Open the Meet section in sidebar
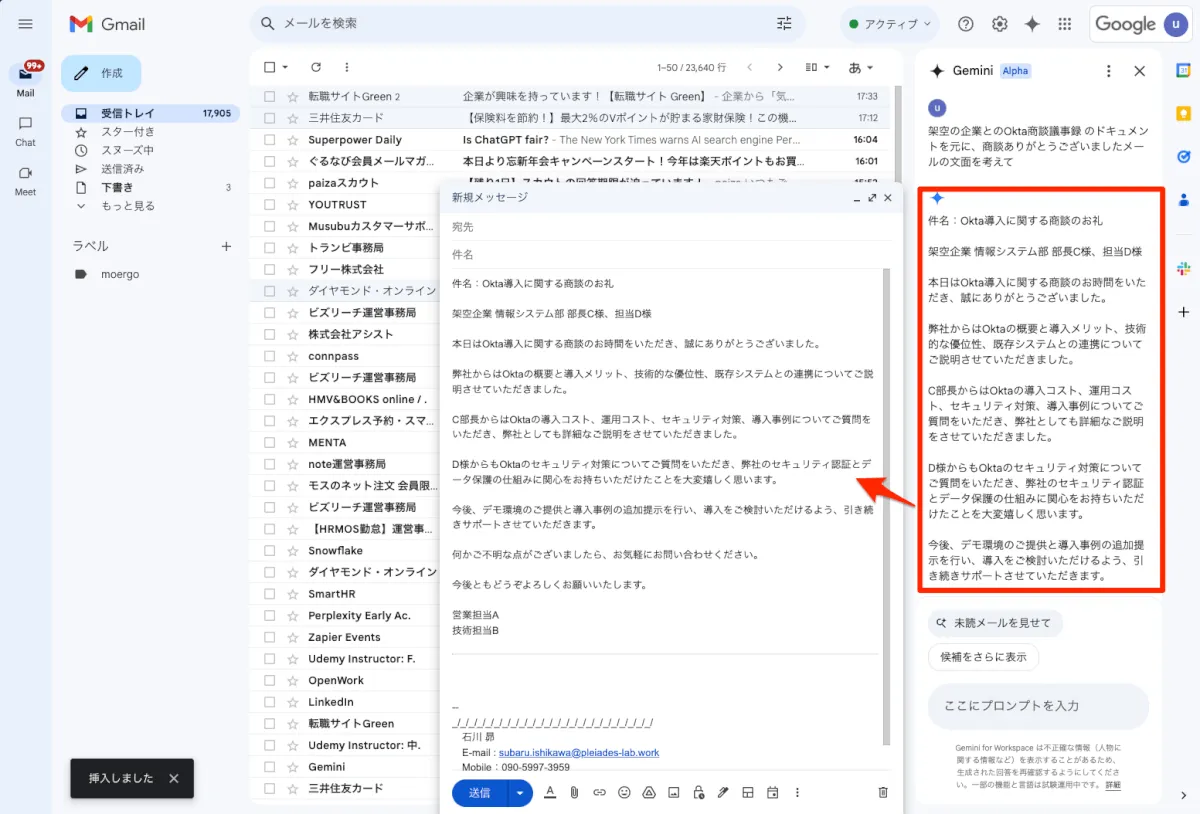 26,180
